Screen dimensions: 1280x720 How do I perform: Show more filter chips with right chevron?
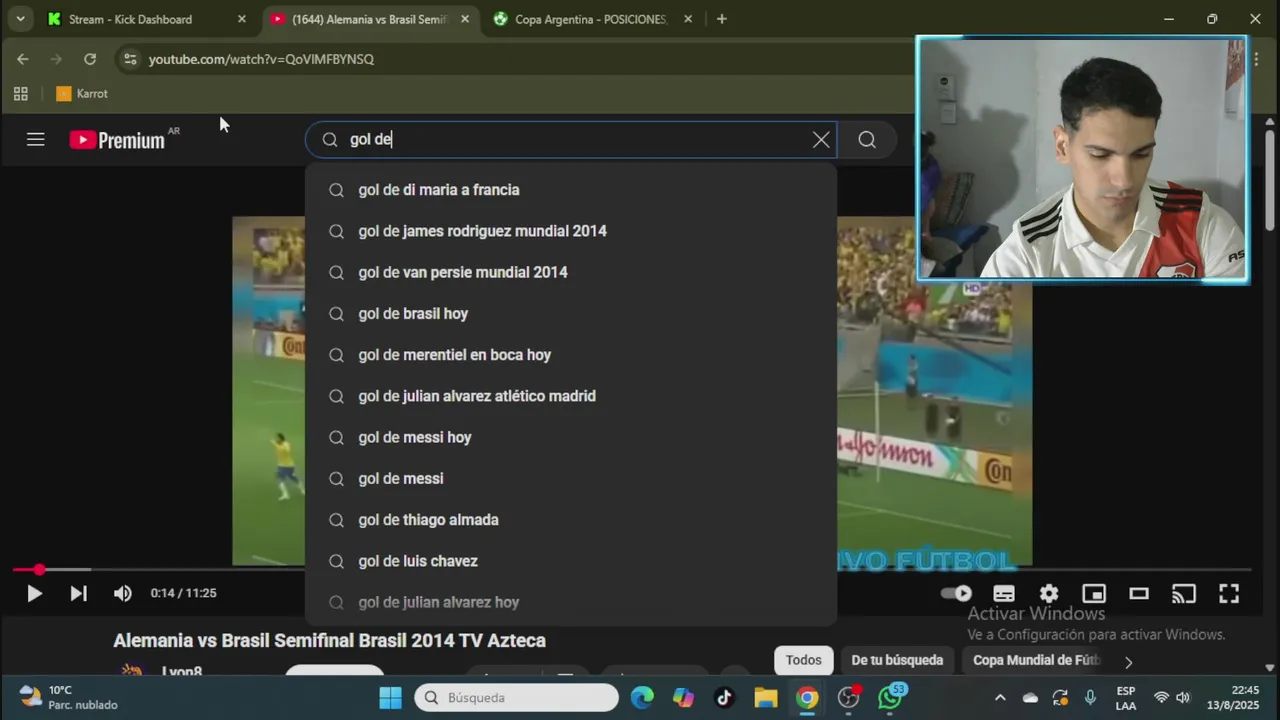point(1128,661)
